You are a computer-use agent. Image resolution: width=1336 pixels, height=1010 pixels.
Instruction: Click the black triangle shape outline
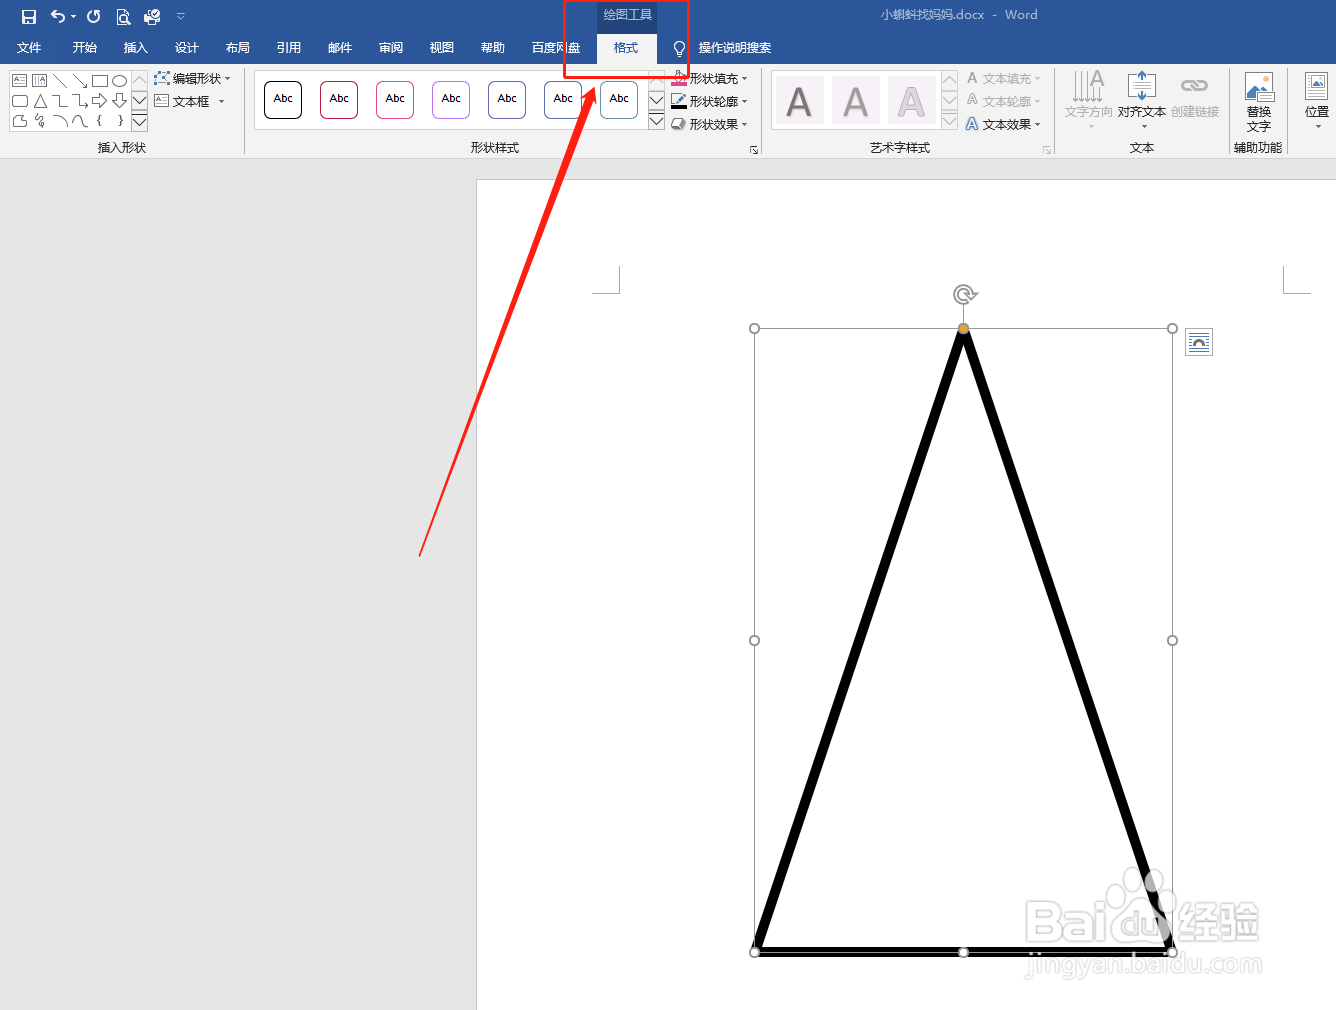(860, 640)
